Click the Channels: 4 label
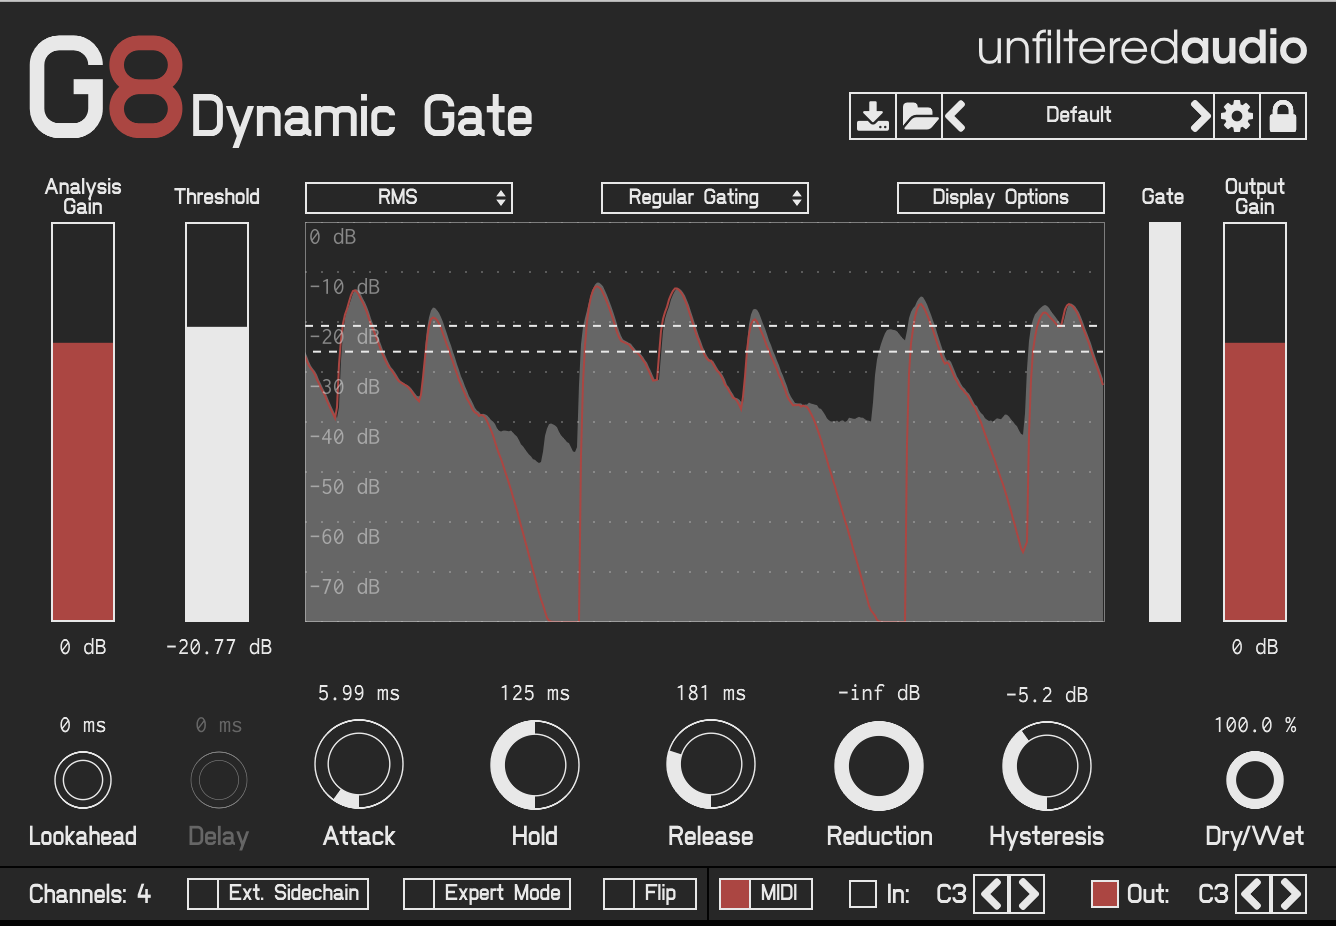1336x926 pixels. pos(90,894)
